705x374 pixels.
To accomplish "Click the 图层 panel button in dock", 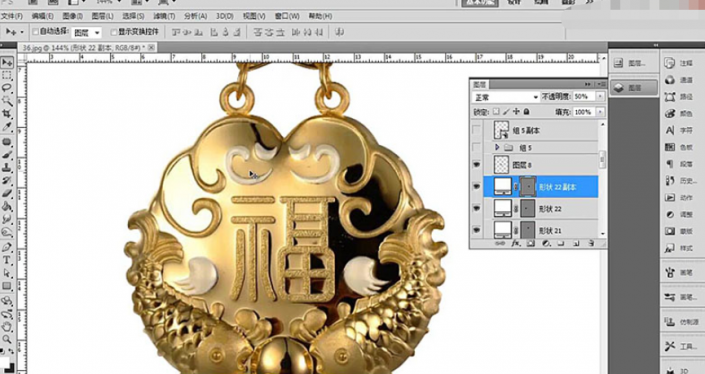I will (x=634, y=88).
